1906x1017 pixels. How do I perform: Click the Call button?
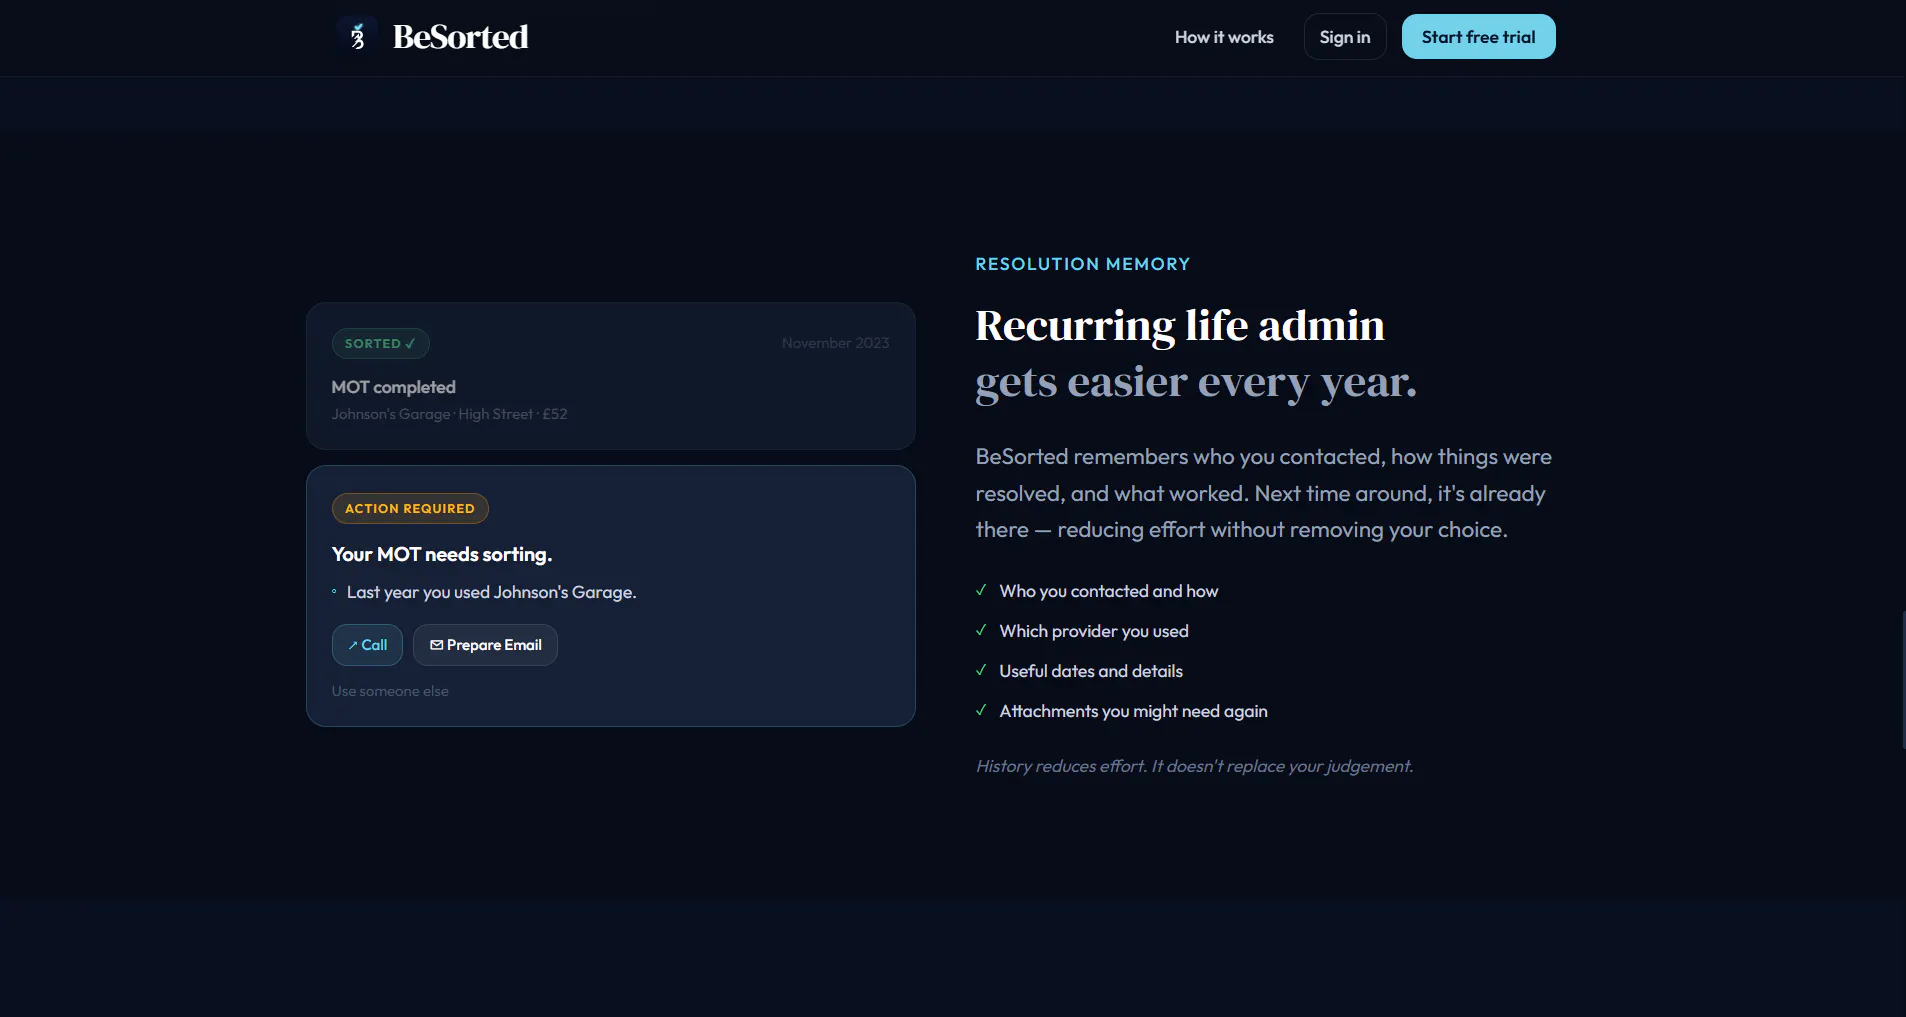click(367, 645)
